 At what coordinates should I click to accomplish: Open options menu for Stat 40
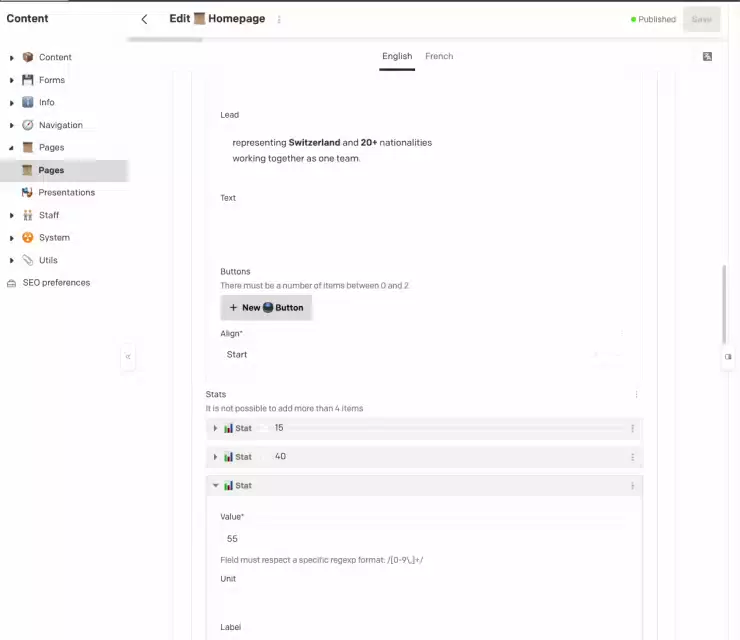[632, 457]
